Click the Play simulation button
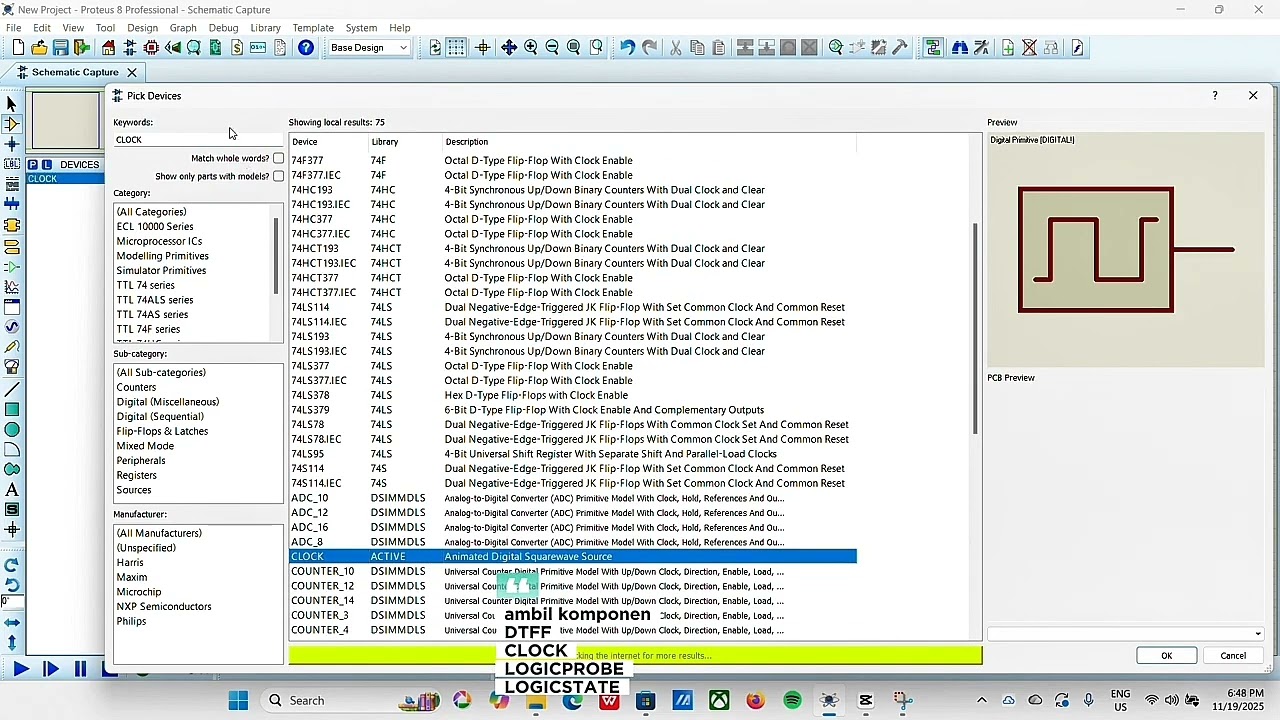1280x720 pixels. (x=20, y=669)
